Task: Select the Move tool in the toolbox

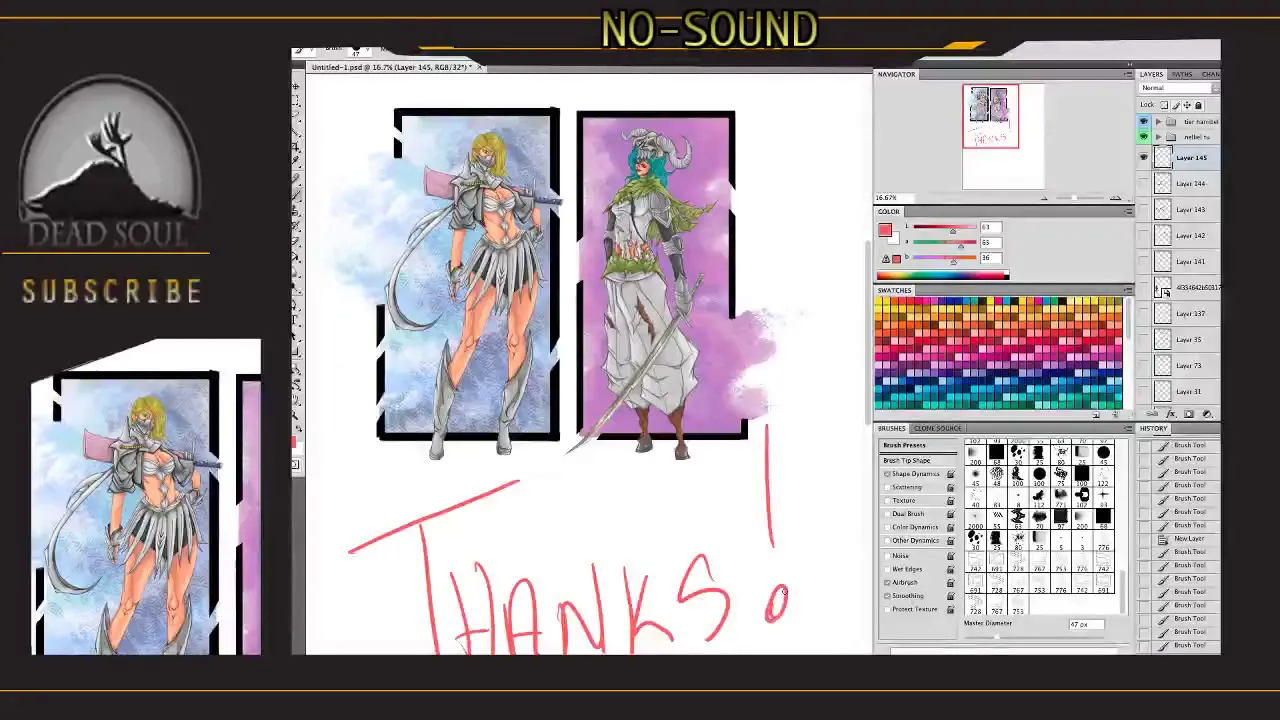Action: click(x=297, y=86)
